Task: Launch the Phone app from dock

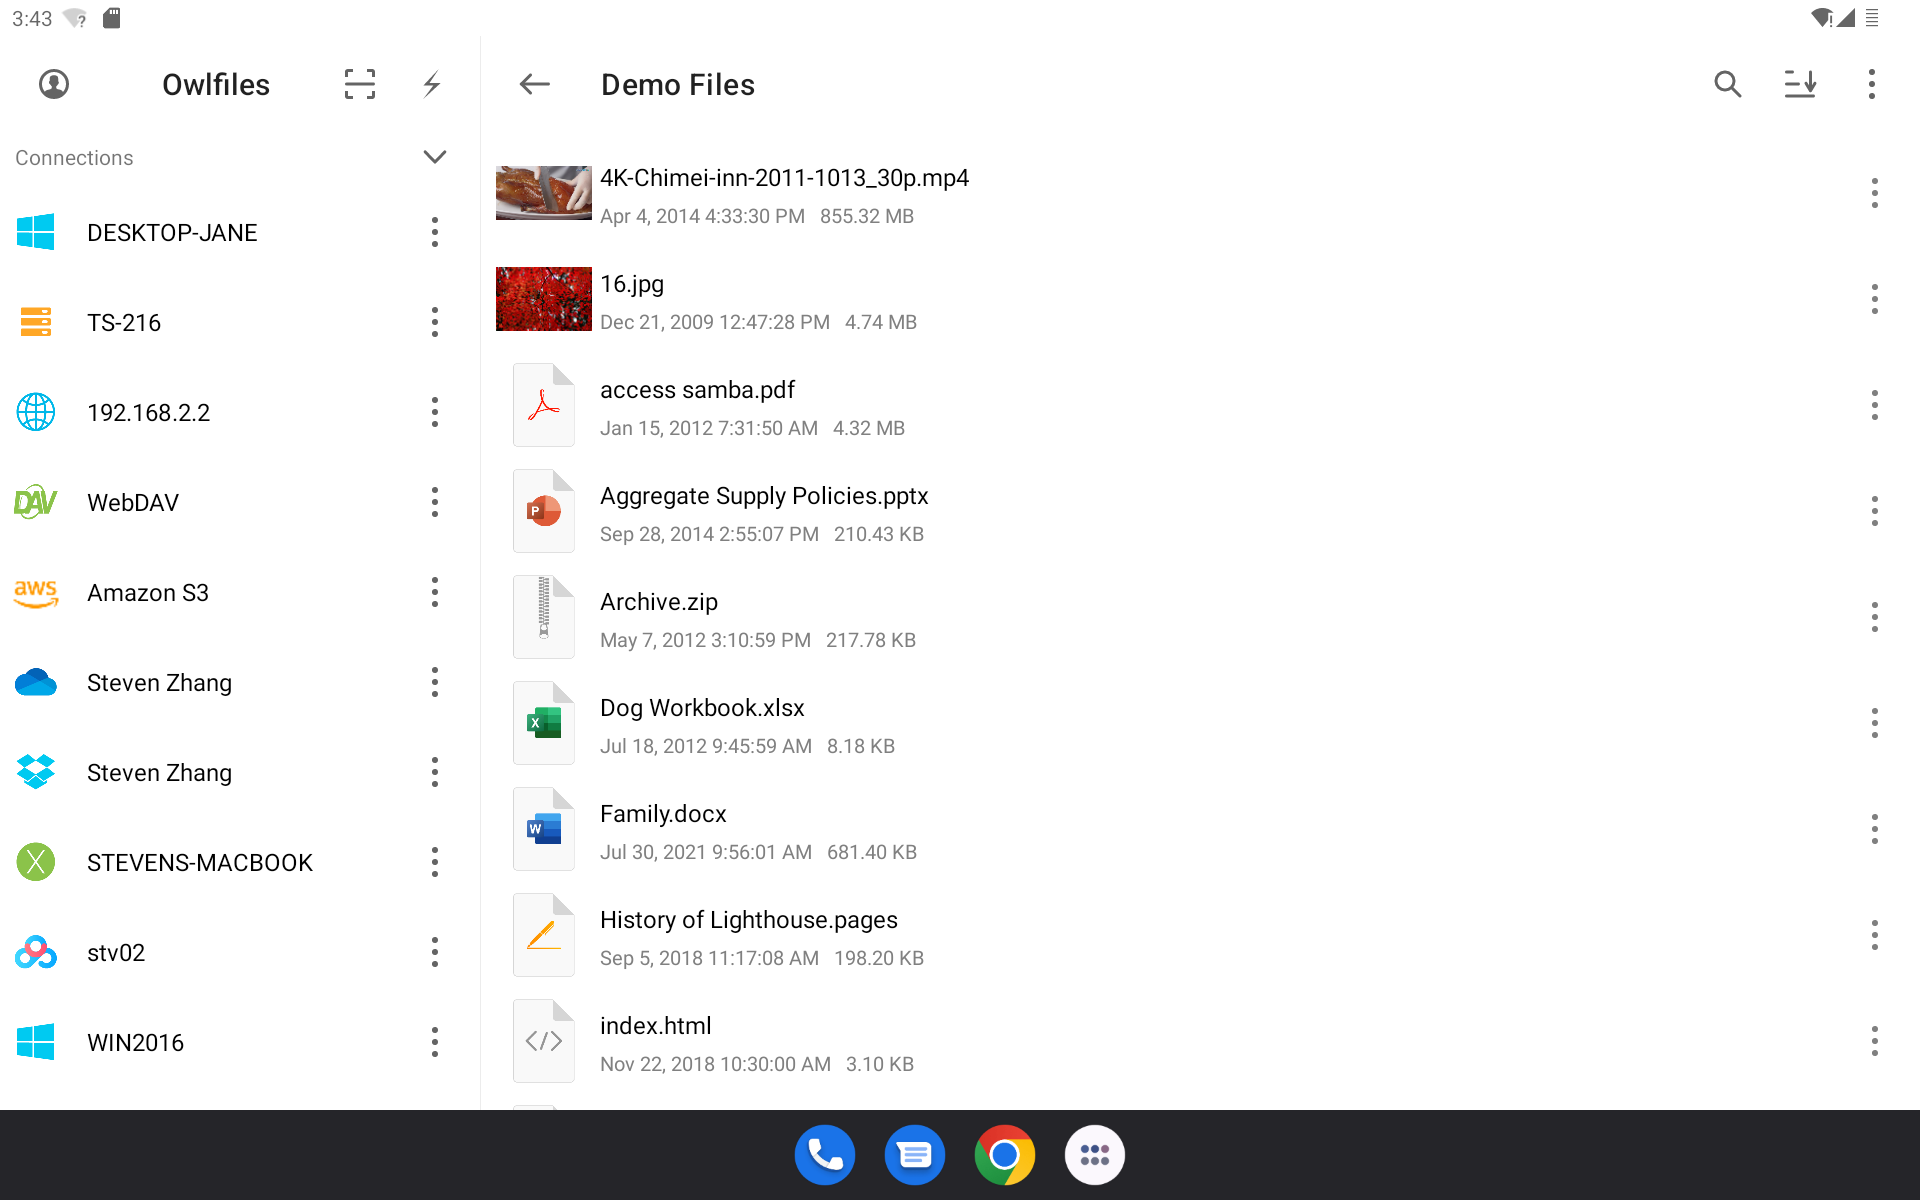Action: click(825, 1155)
